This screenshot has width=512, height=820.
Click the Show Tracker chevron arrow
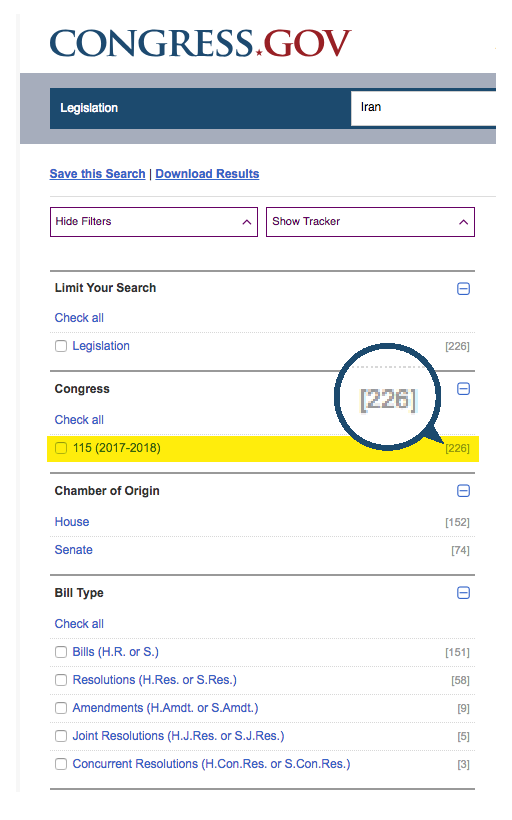[x=463, y=222]
